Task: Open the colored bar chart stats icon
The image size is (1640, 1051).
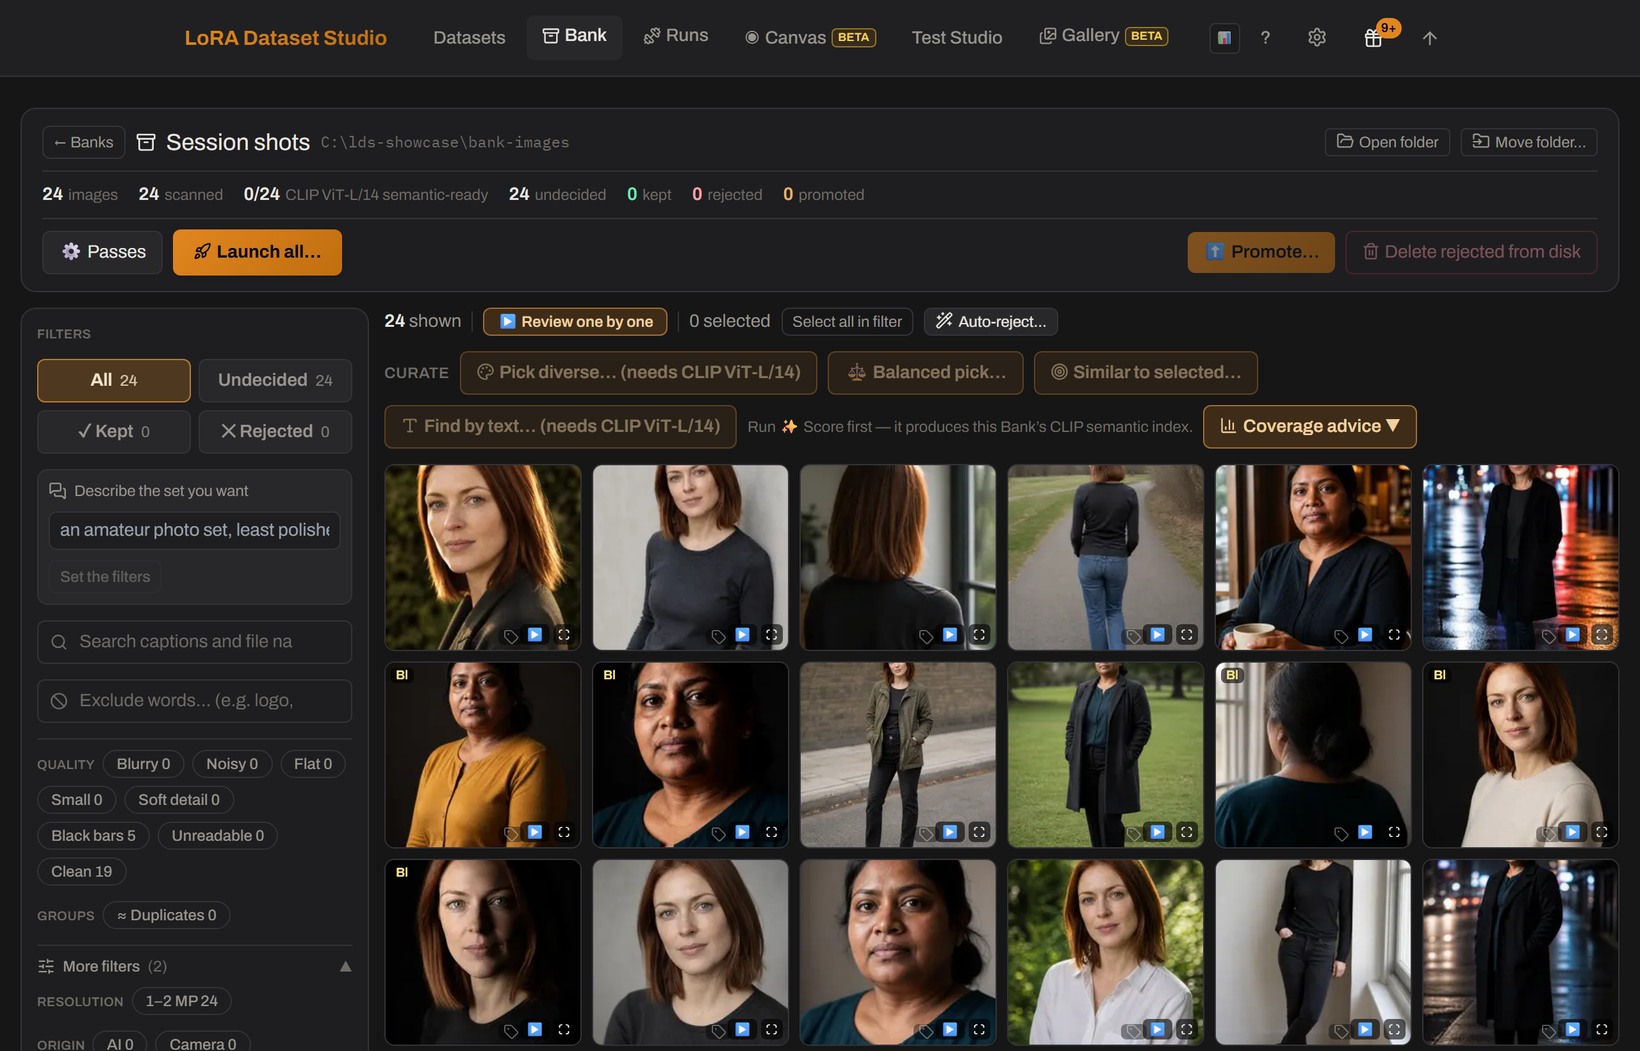Action: (1224, 38)
